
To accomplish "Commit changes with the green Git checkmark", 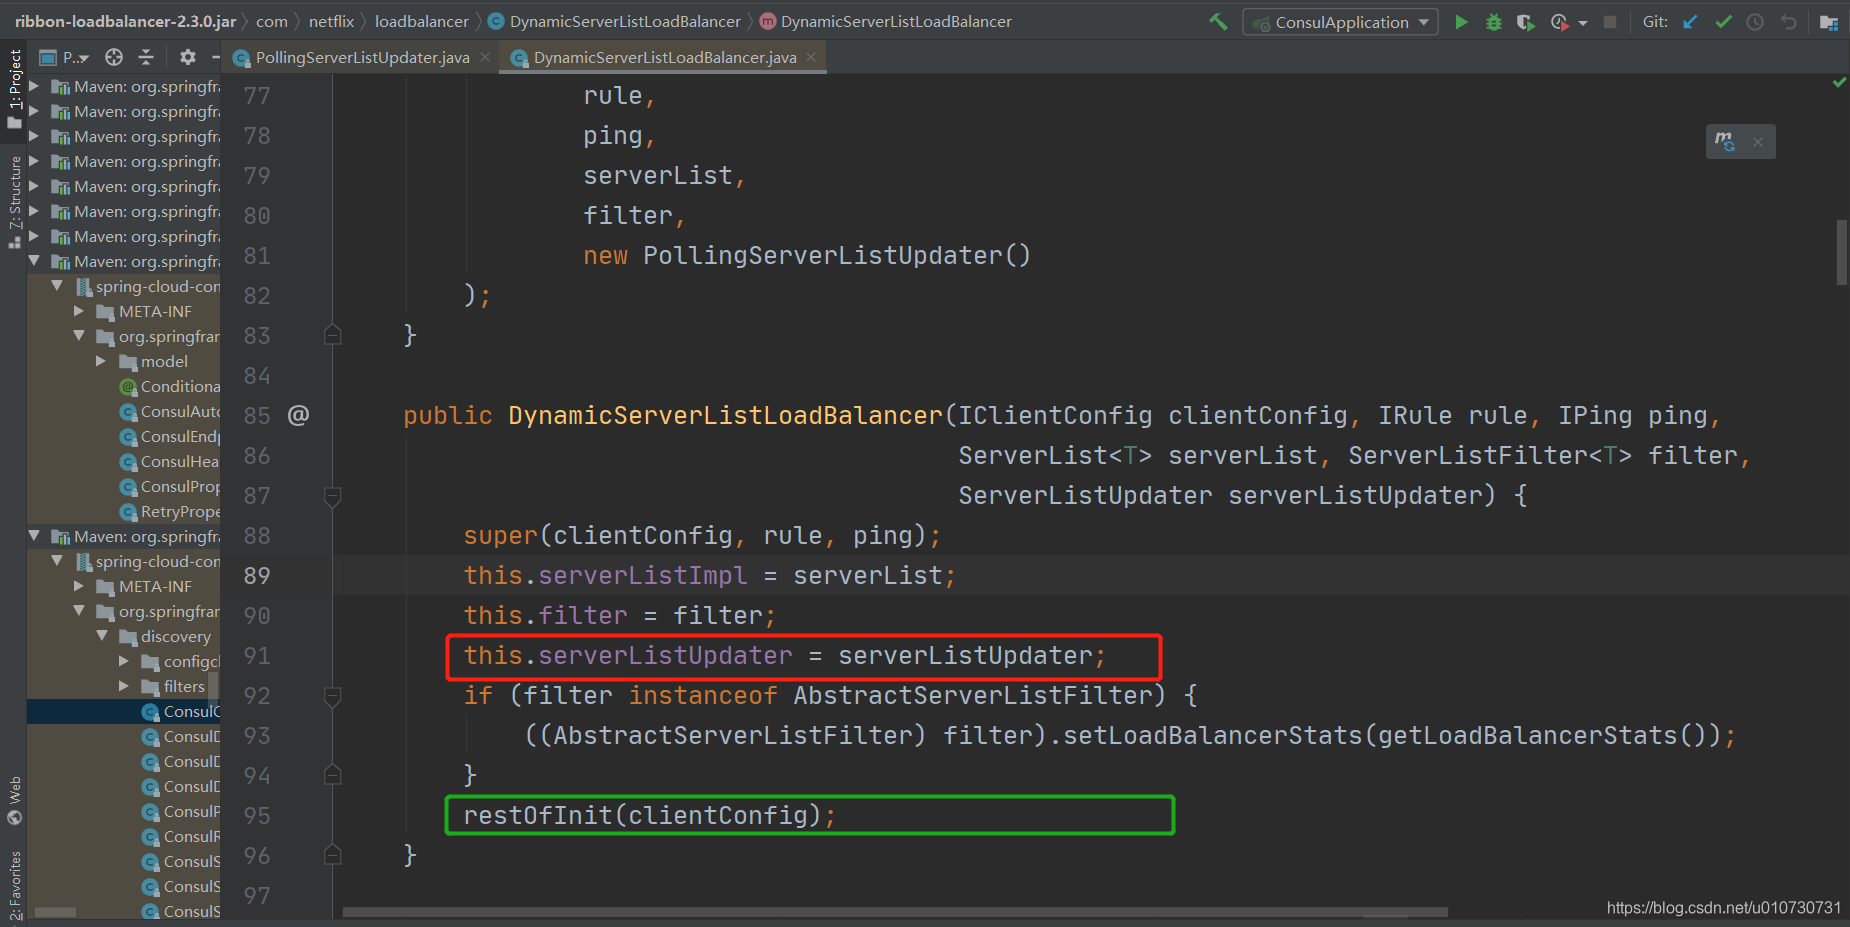I will click(x=1723, y=22).
